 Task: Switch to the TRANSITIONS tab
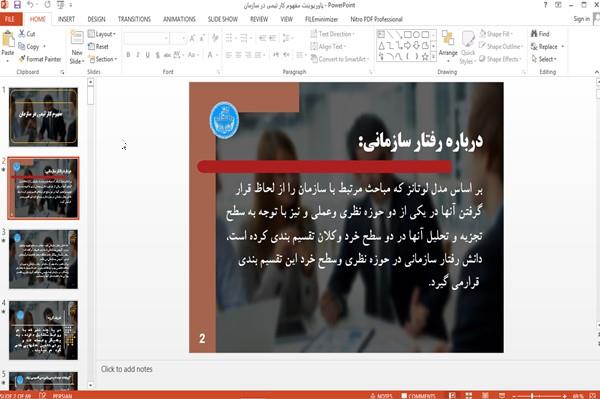coord(134,19)
